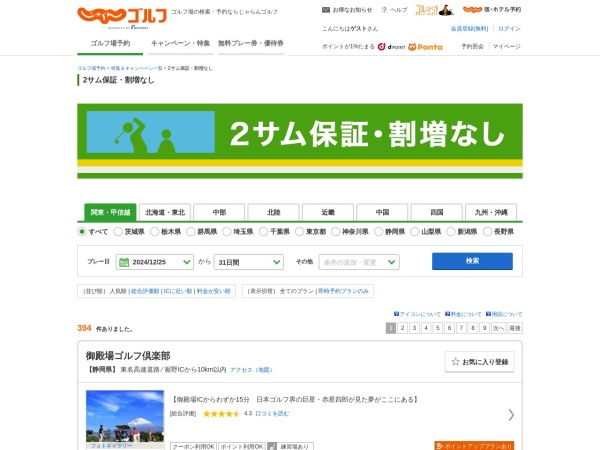Open the 御殿場ゴルフ倶楽部 photo gallery thumbnail

125,419
